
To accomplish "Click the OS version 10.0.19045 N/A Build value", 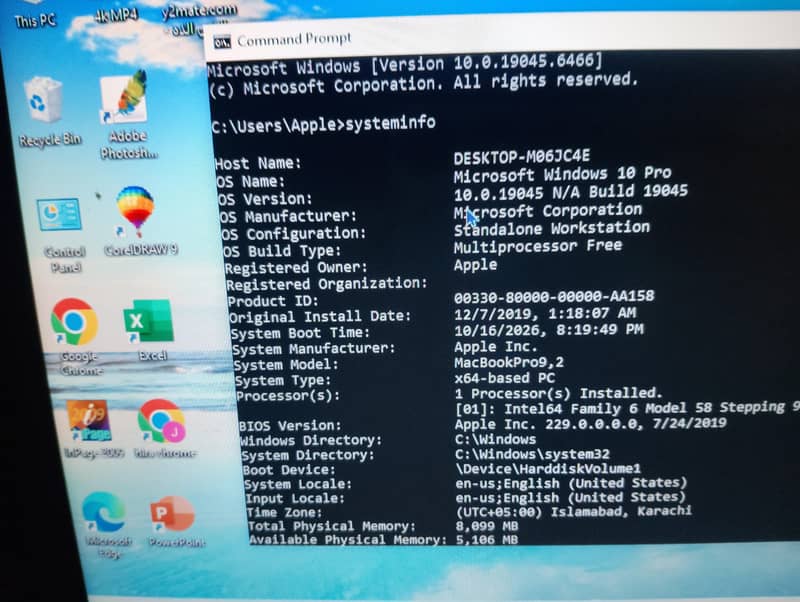I will [571, 192].
